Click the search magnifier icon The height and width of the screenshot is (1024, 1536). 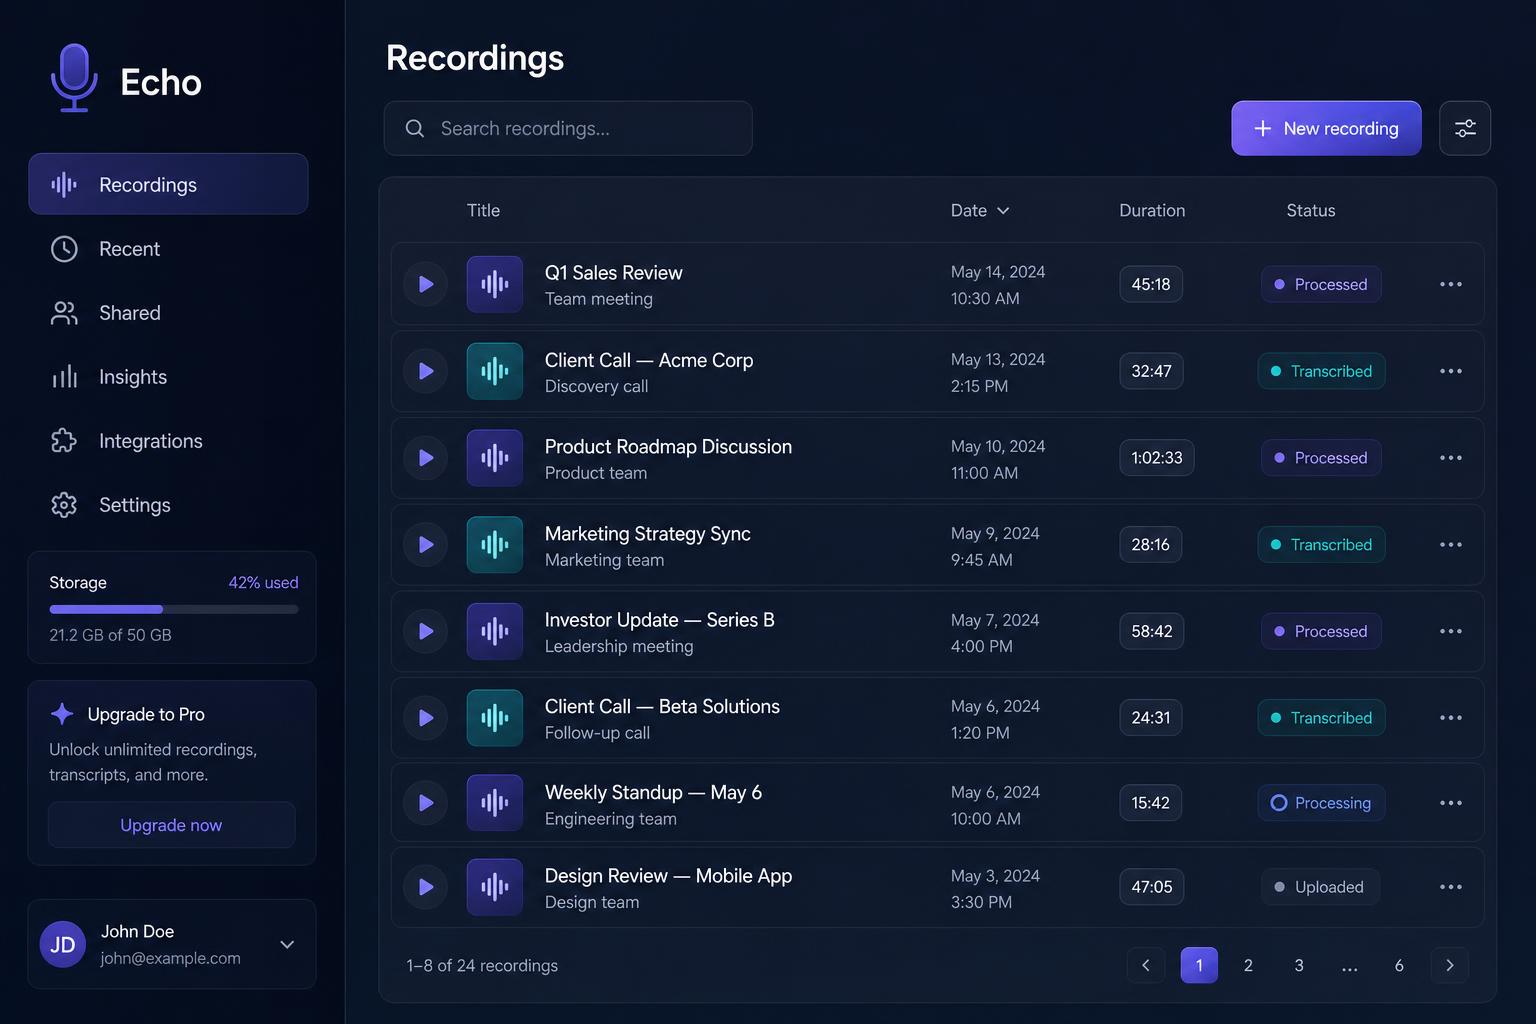tap(414, 128)
